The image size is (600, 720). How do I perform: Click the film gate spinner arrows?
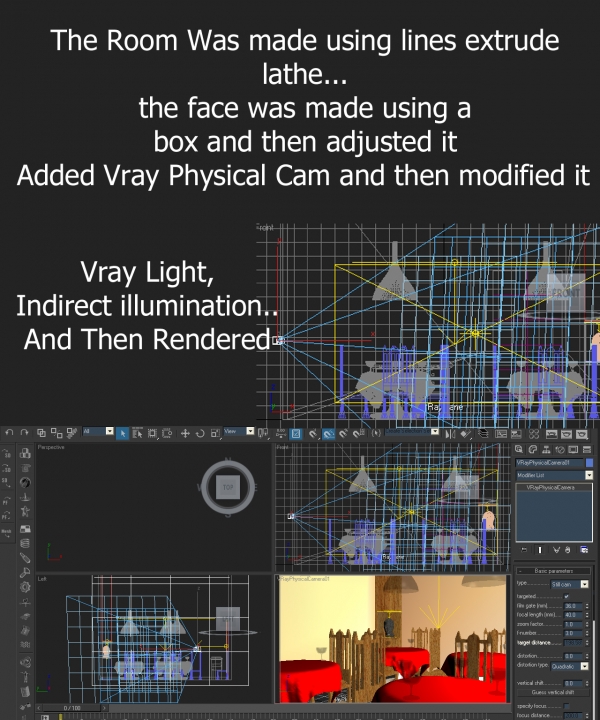[587, 606]
